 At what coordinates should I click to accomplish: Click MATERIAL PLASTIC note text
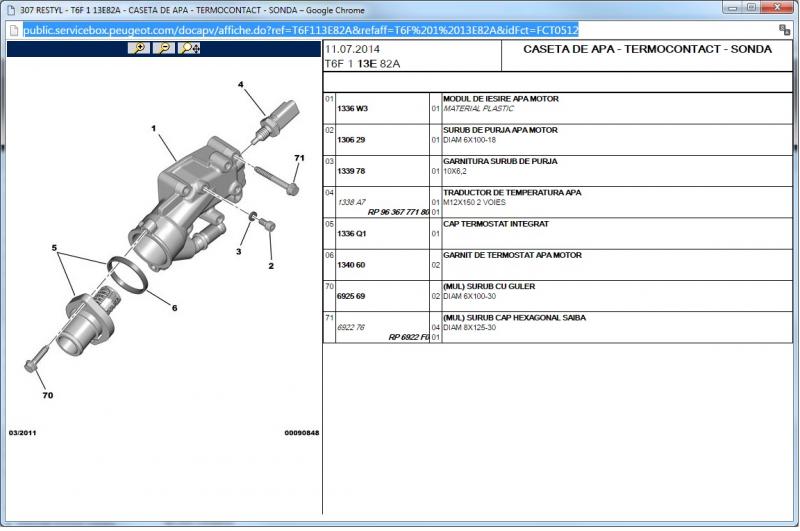(478, 109)
